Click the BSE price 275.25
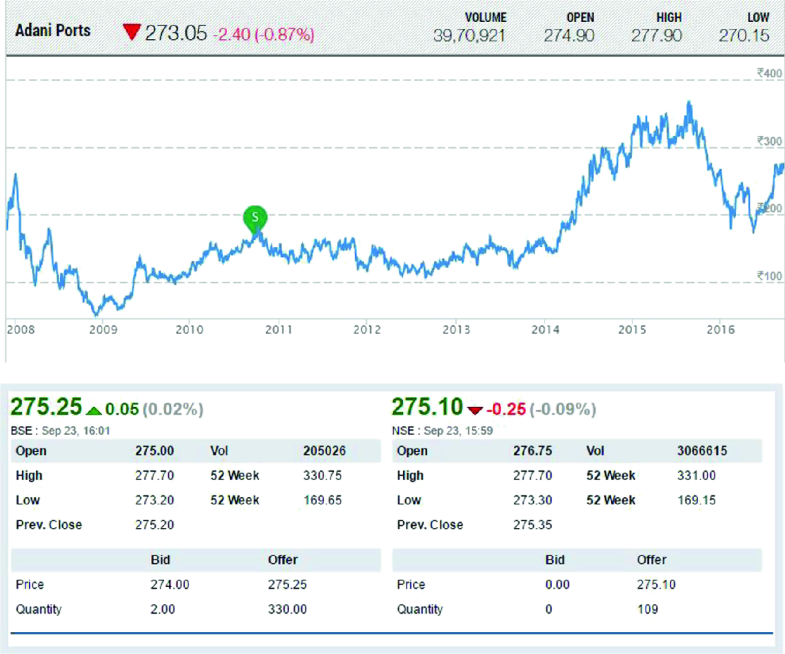 pos(46,407)
